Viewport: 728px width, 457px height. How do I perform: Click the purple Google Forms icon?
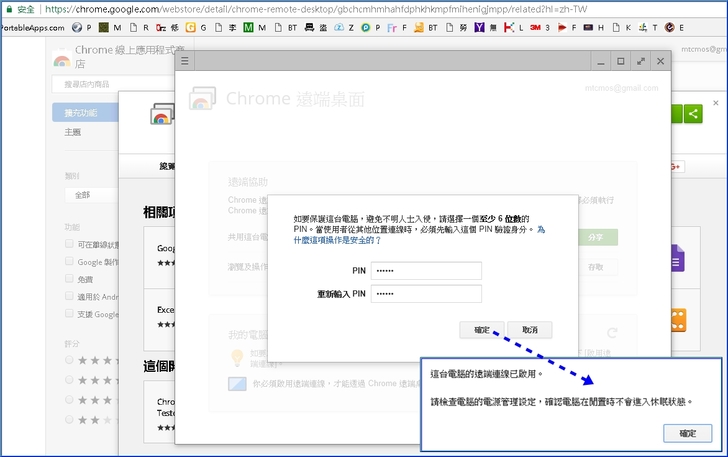coord(676,259)
